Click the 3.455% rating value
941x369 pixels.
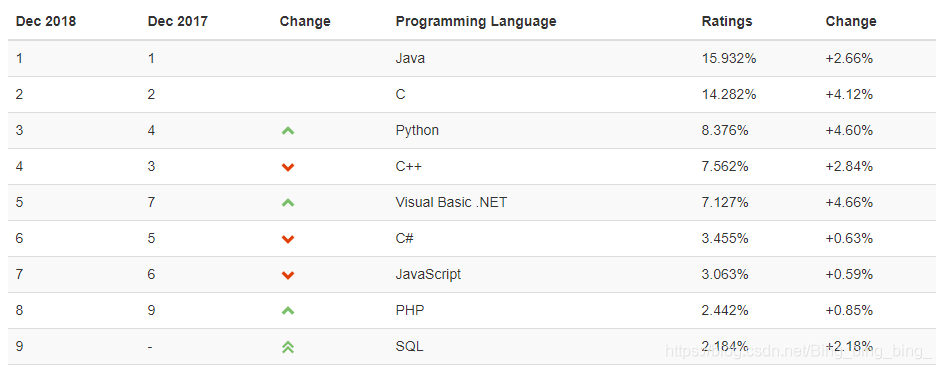(x=725, y=238)
